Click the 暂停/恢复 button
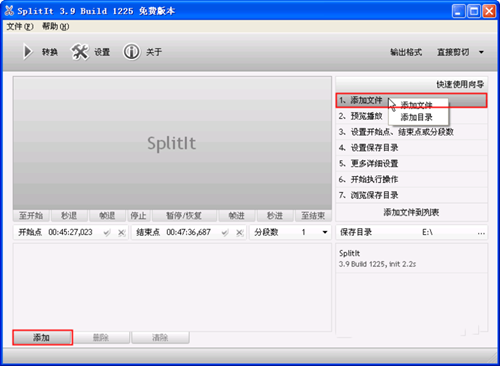The width and height of the screenshot is (500, 366). [x=184, y=216]
